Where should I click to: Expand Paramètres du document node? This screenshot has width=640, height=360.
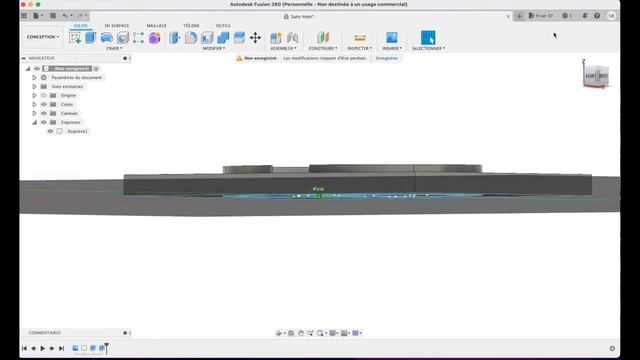pyautogui.click(x=34, y=78)
